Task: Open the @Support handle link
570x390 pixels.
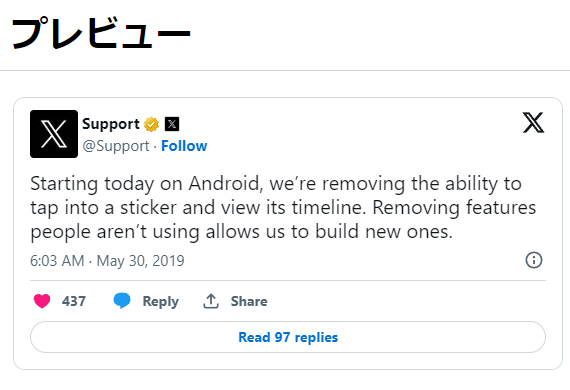Action: click(x=116, y=146)
